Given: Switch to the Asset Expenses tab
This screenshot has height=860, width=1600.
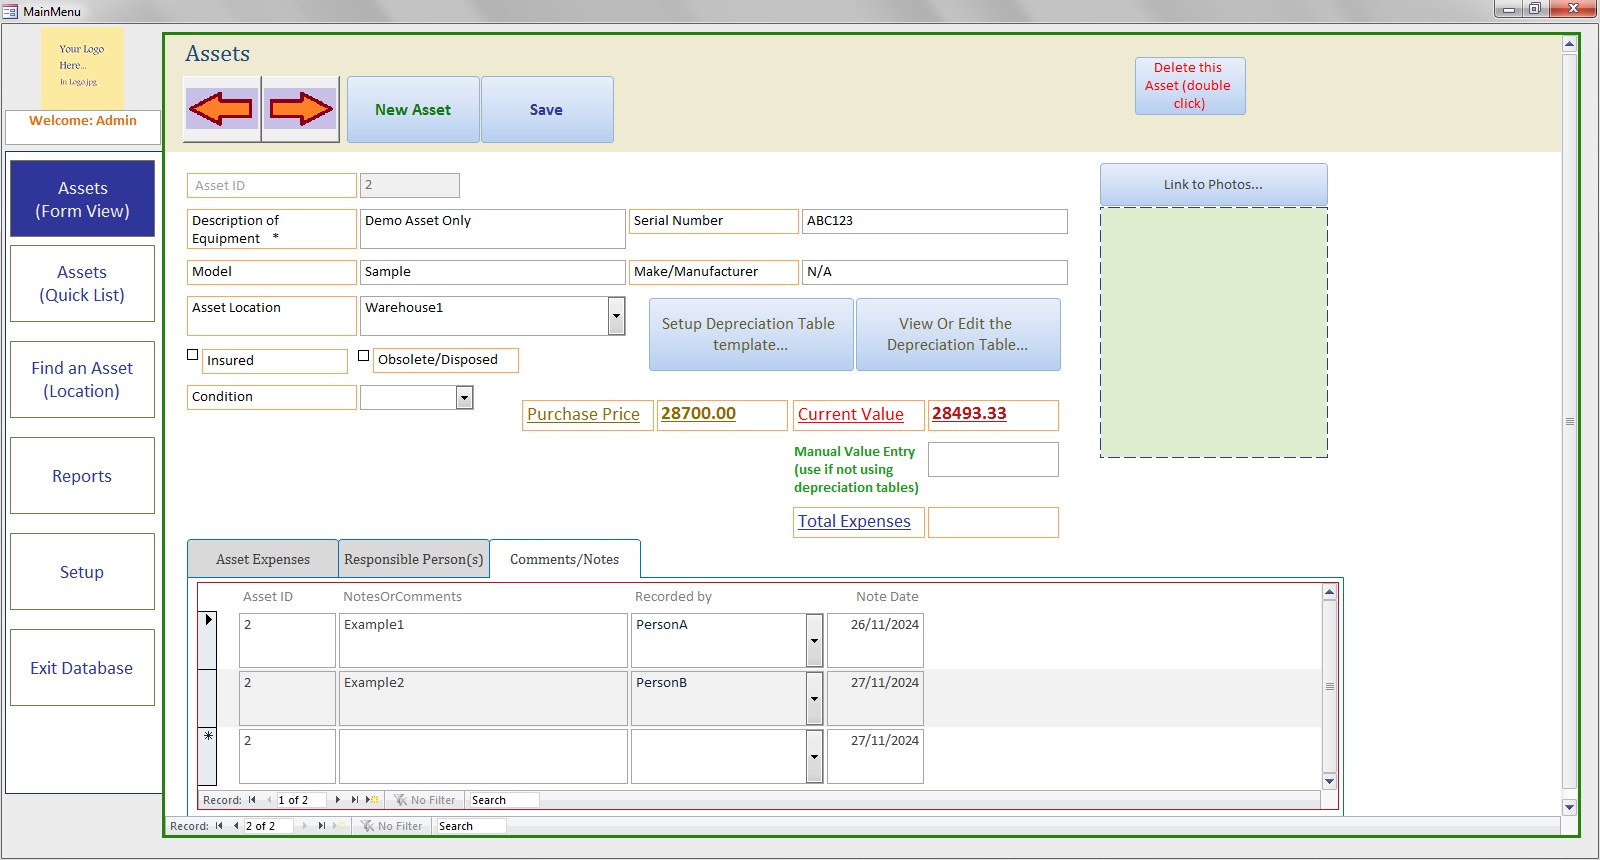Looking at the screenshot, I should [x=263, y=559].
